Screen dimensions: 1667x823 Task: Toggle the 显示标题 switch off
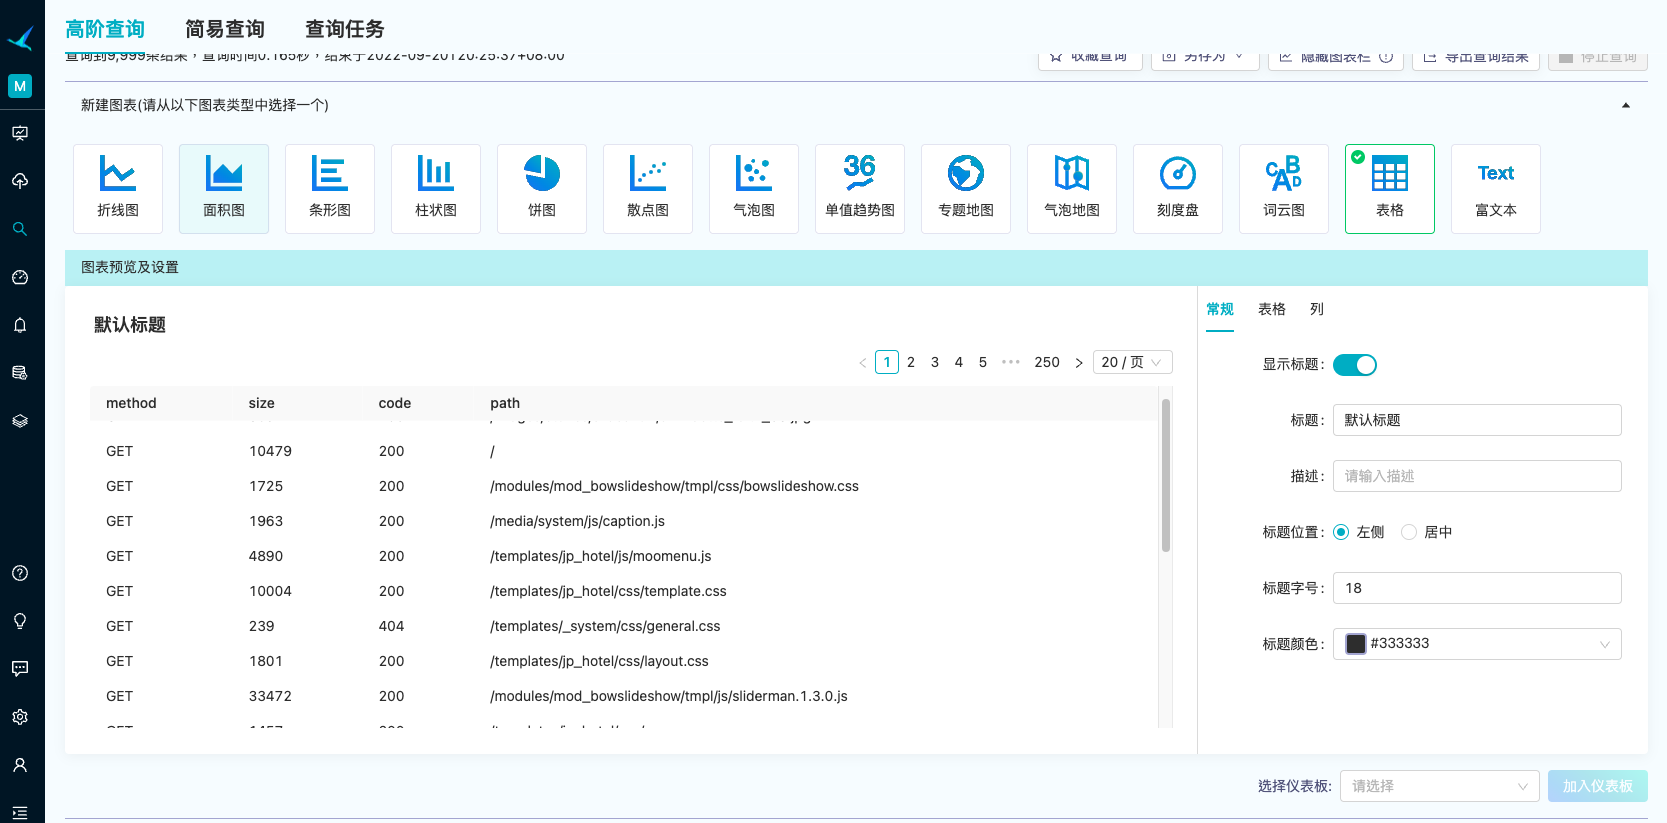(1355, 365)
